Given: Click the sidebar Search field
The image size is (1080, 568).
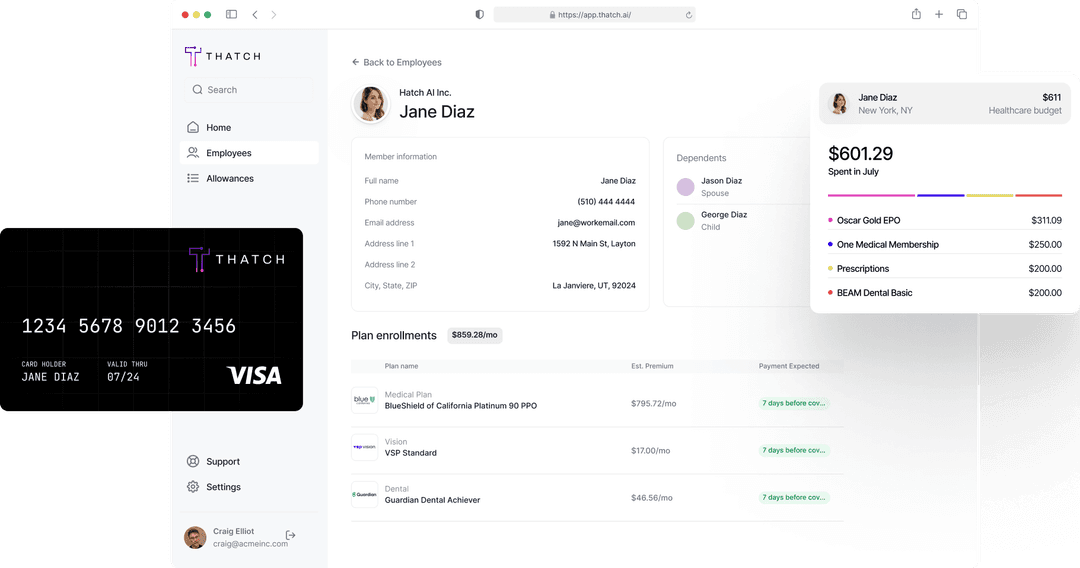Looking at the screenshot, I should click(x=248, y=90).
